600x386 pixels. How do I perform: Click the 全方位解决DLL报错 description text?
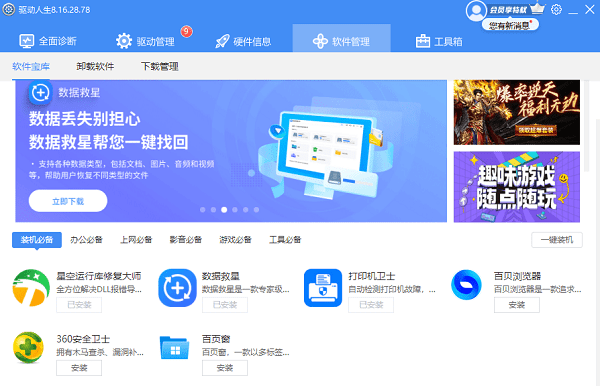[x=99, y=290]
